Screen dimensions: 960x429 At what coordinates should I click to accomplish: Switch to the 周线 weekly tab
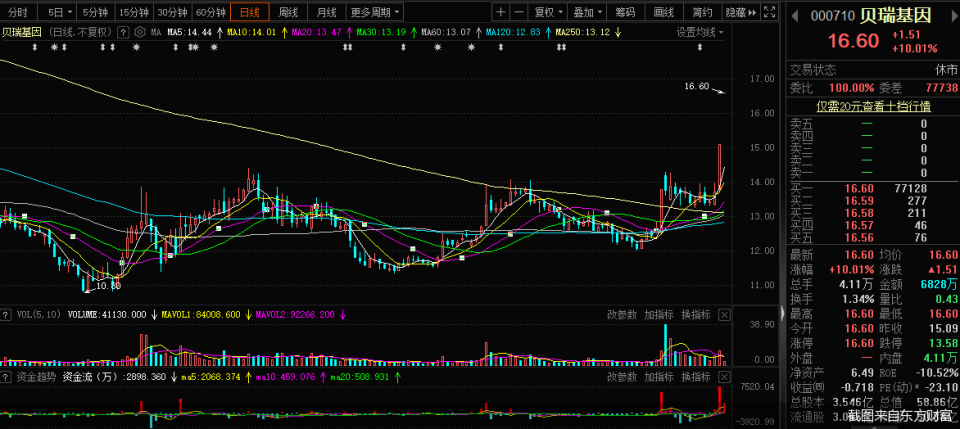[288, 12]
